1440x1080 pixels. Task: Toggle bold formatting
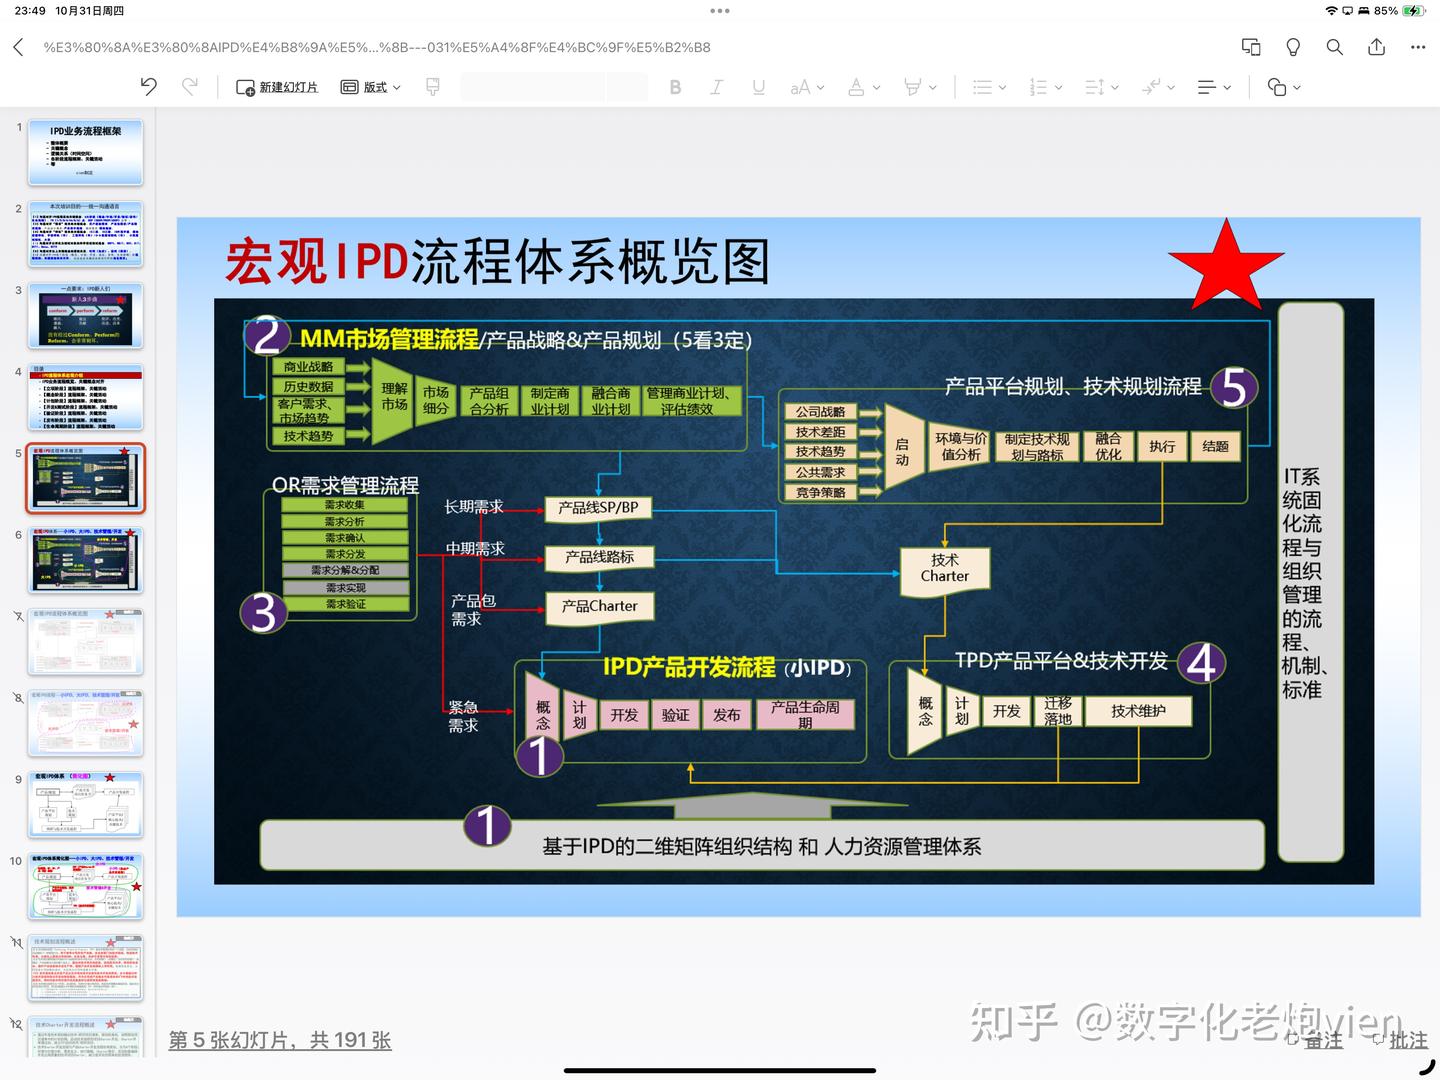tap(675, 87)
